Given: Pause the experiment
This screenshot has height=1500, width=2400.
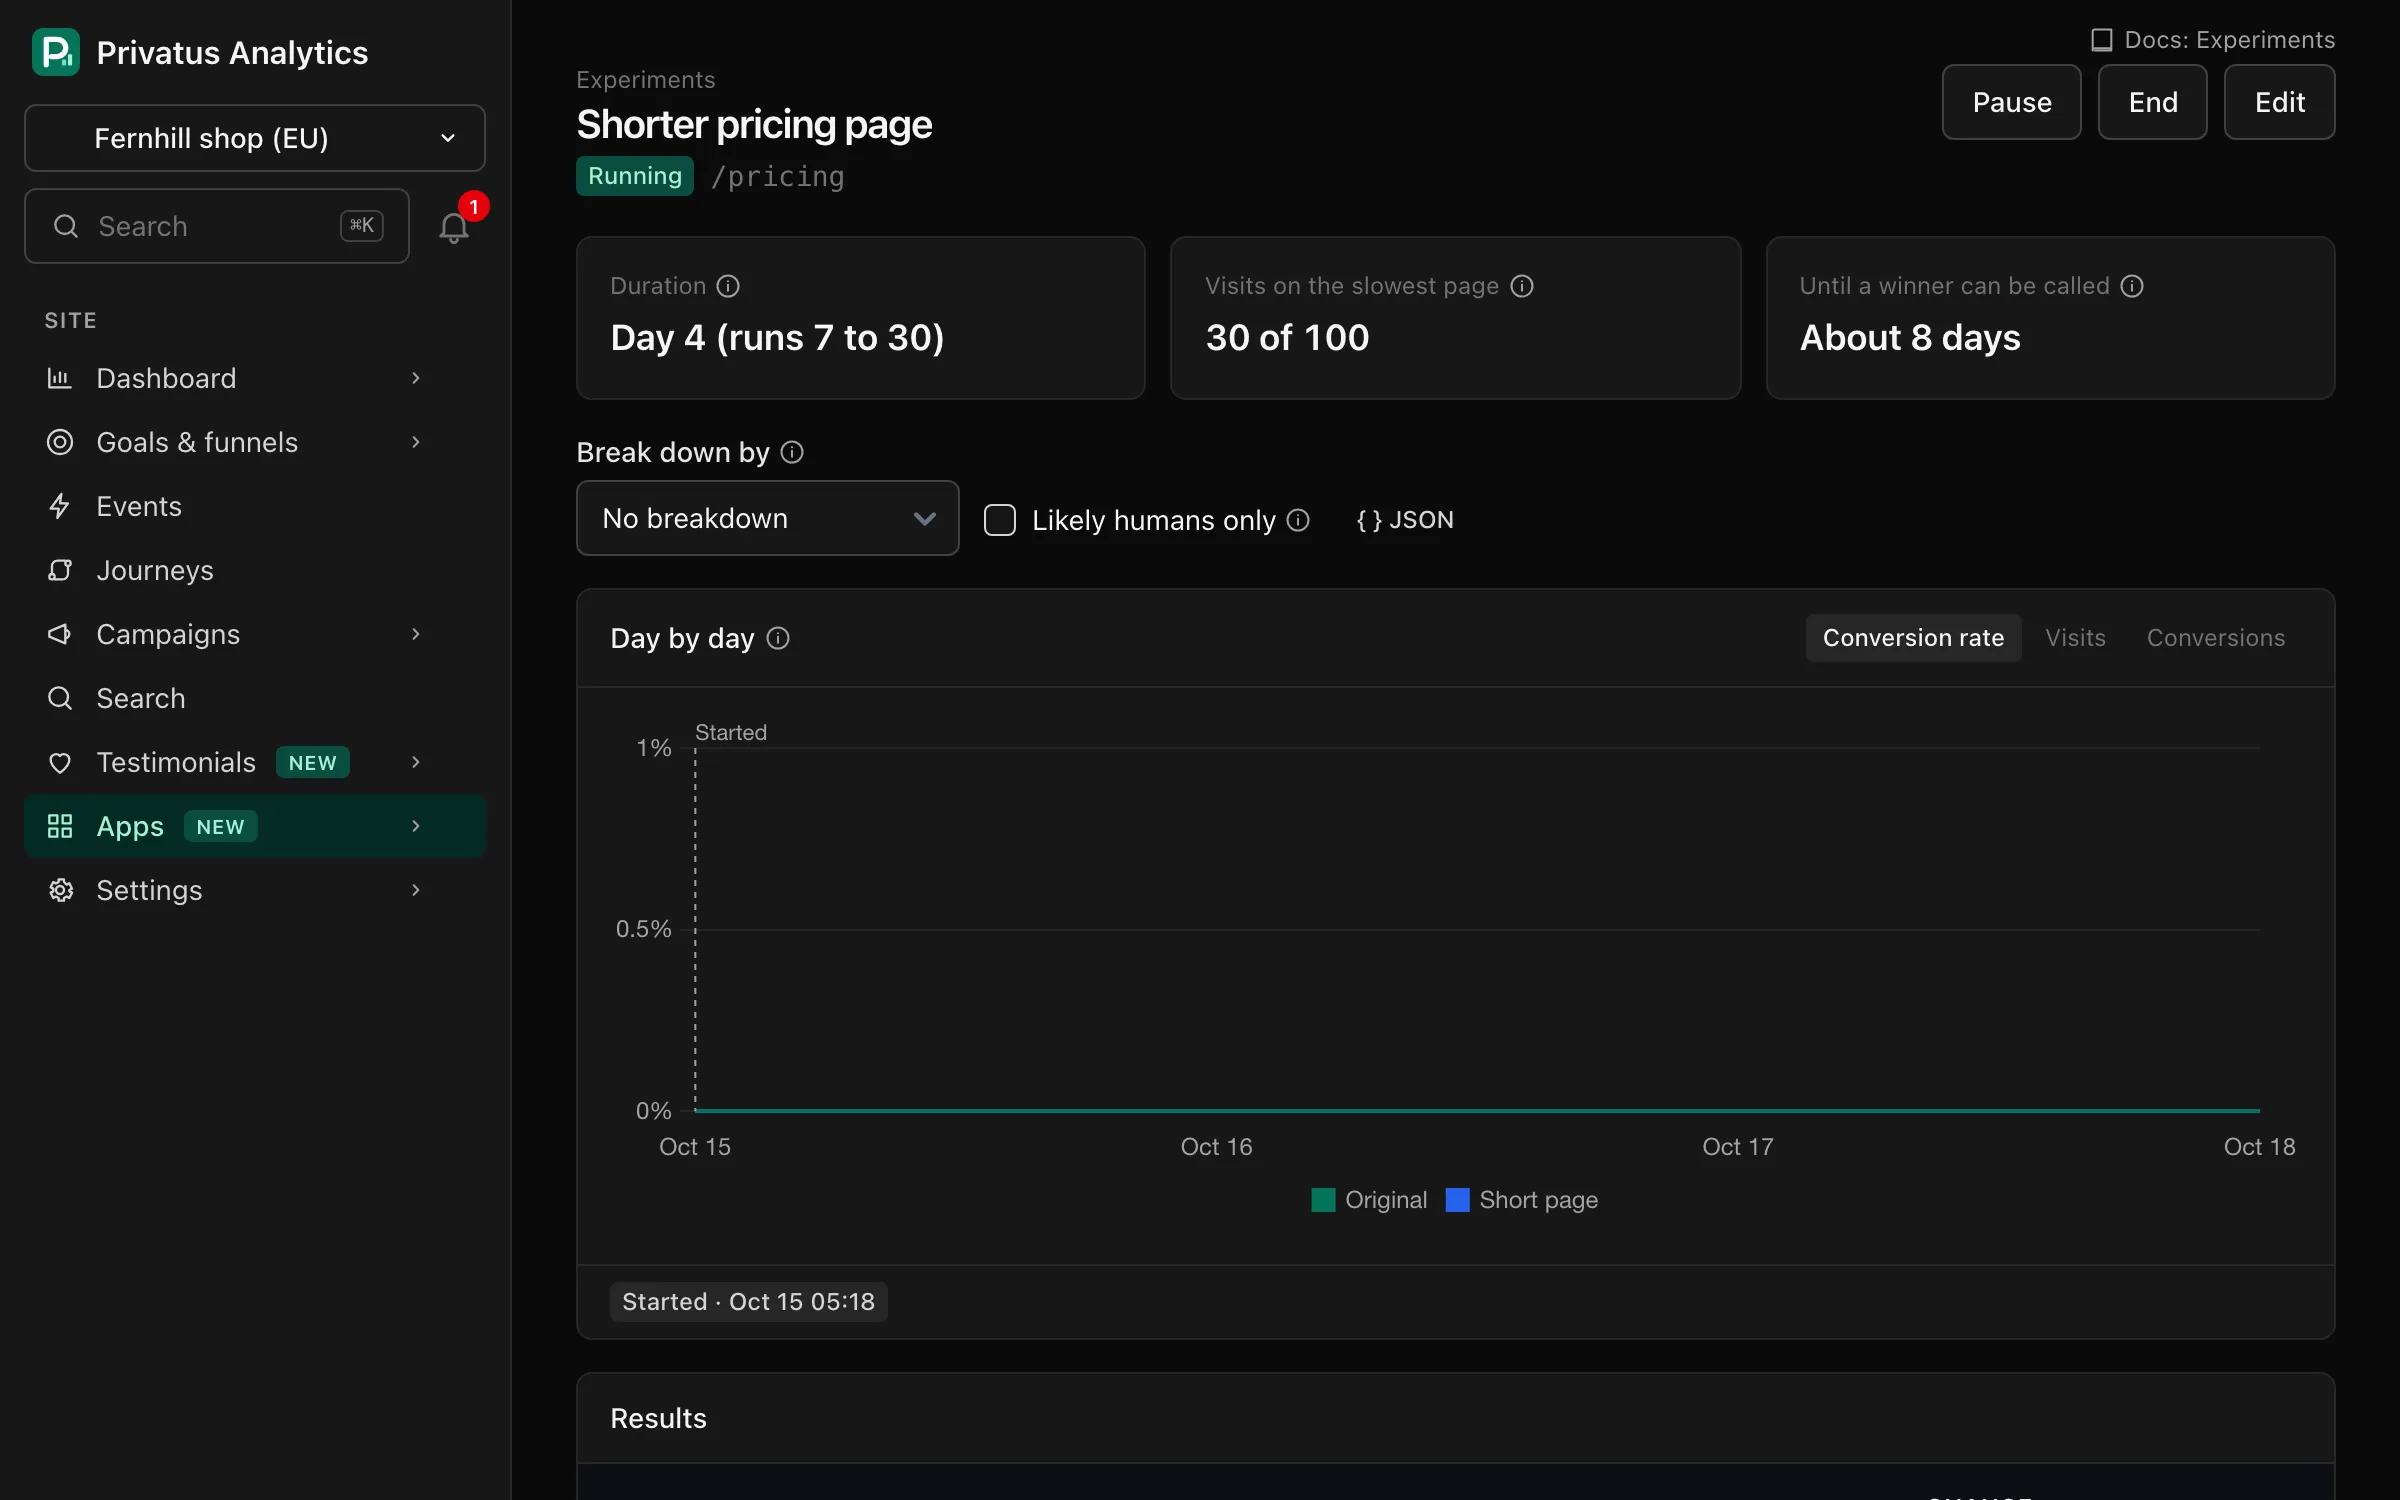Looking at the screenshot, I should tap(2012, 102).
